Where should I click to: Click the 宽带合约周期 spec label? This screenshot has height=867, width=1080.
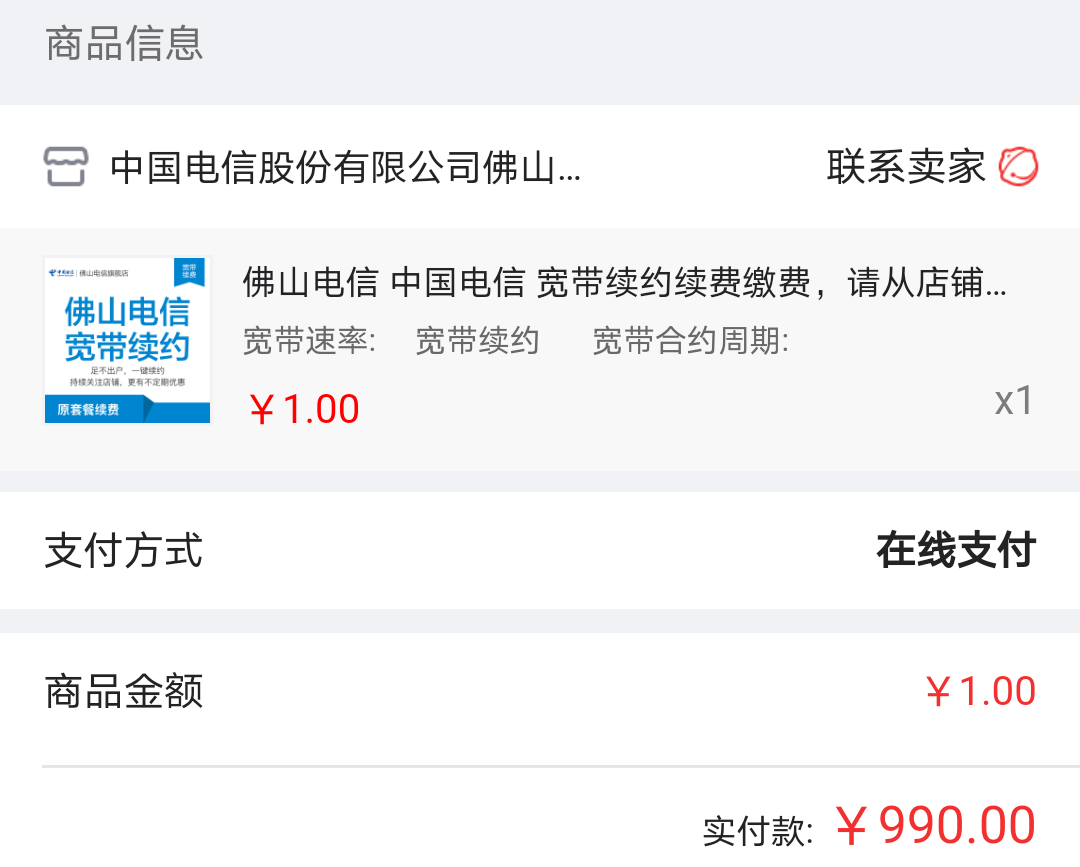[x=690, y=341]
